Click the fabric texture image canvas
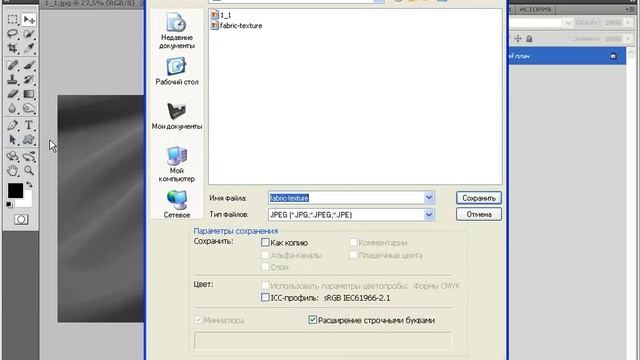This screenshot has width=640, height=360. click(100, 209)
